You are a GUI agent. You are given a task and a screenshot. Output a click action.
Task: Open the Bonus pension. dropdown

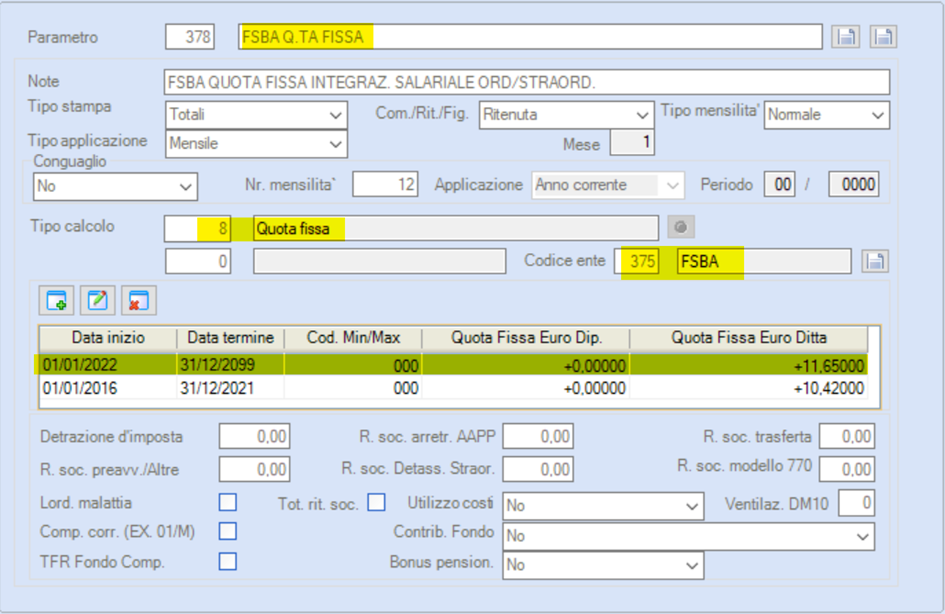(x=603, y=565)
